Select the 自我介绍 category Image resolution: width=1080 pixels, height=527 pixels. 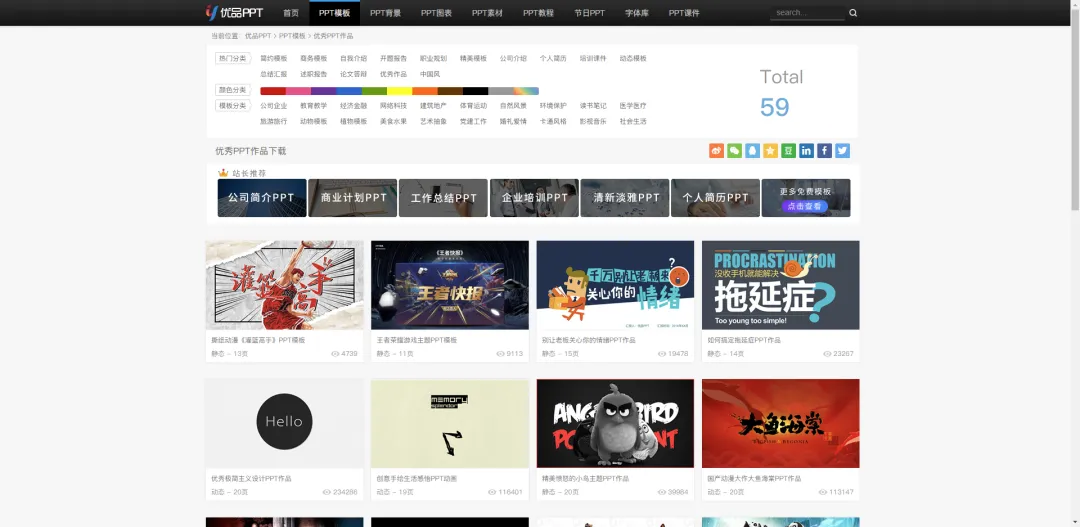(x=353, y=59)
